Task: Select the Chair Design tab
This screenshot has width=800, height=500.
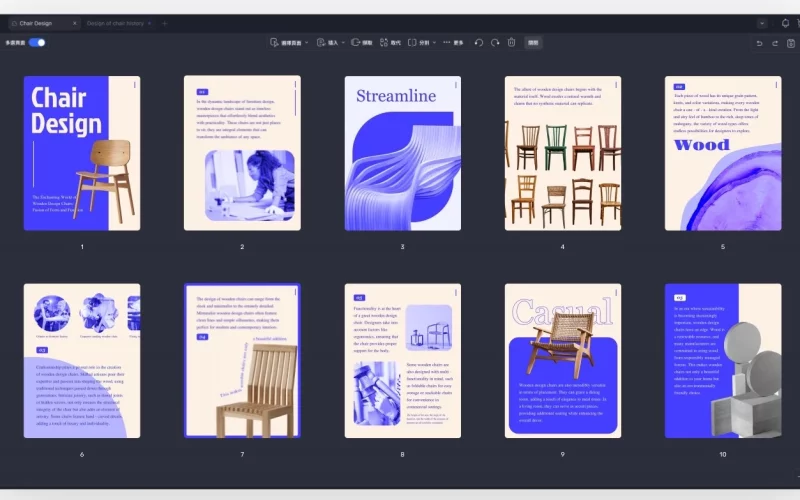Action: tap(37, 23)
